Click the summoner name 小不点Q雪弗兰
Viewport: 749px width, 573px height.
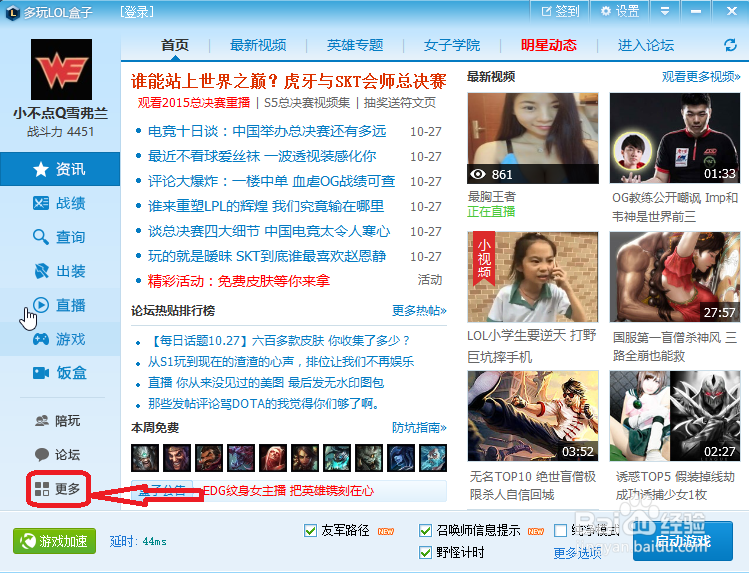61,113
